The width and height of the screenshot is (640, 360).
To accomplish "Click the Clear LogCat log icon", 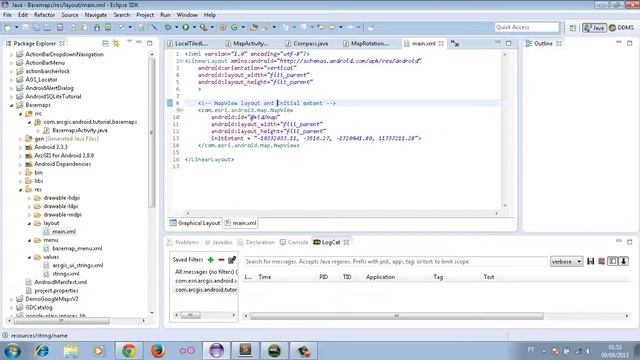I will point(601,261).
